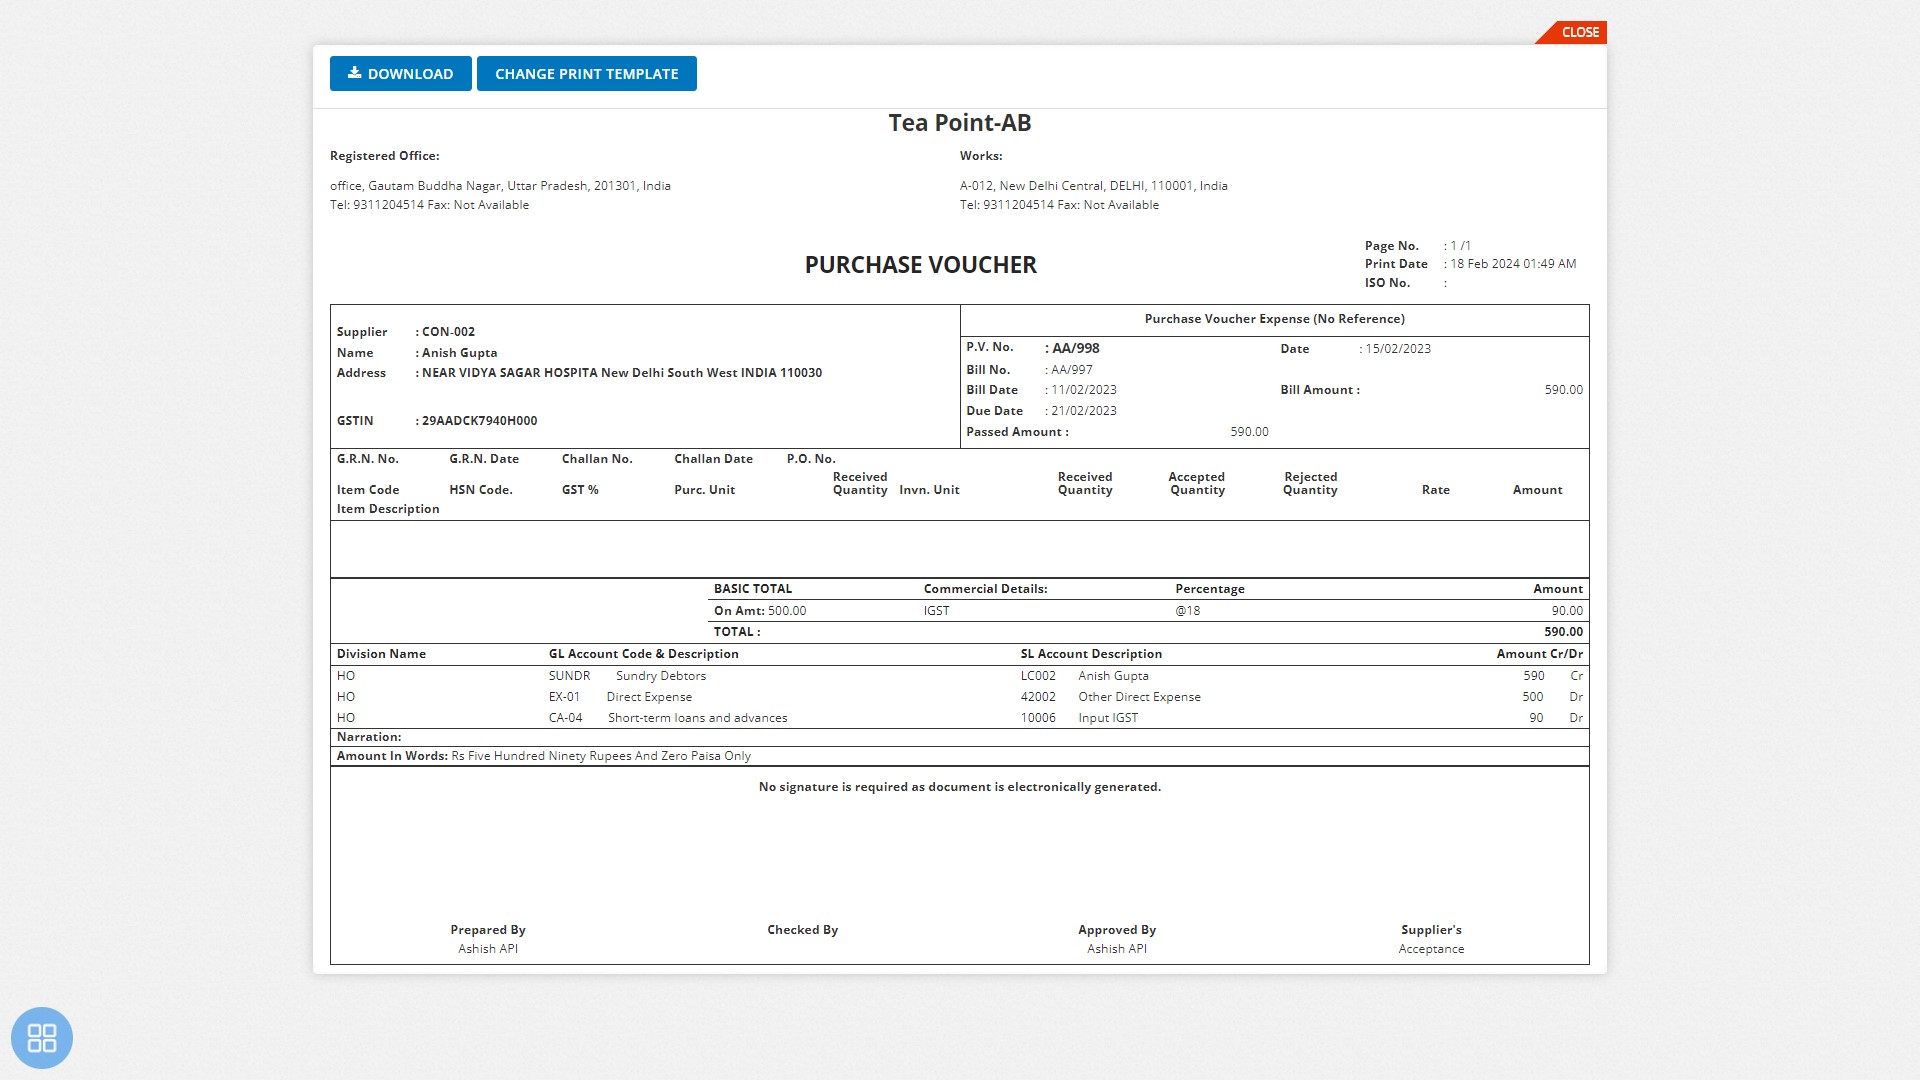Click voucher date 15/02/2023
1920x1080 pixels.
coord(1398,349)
